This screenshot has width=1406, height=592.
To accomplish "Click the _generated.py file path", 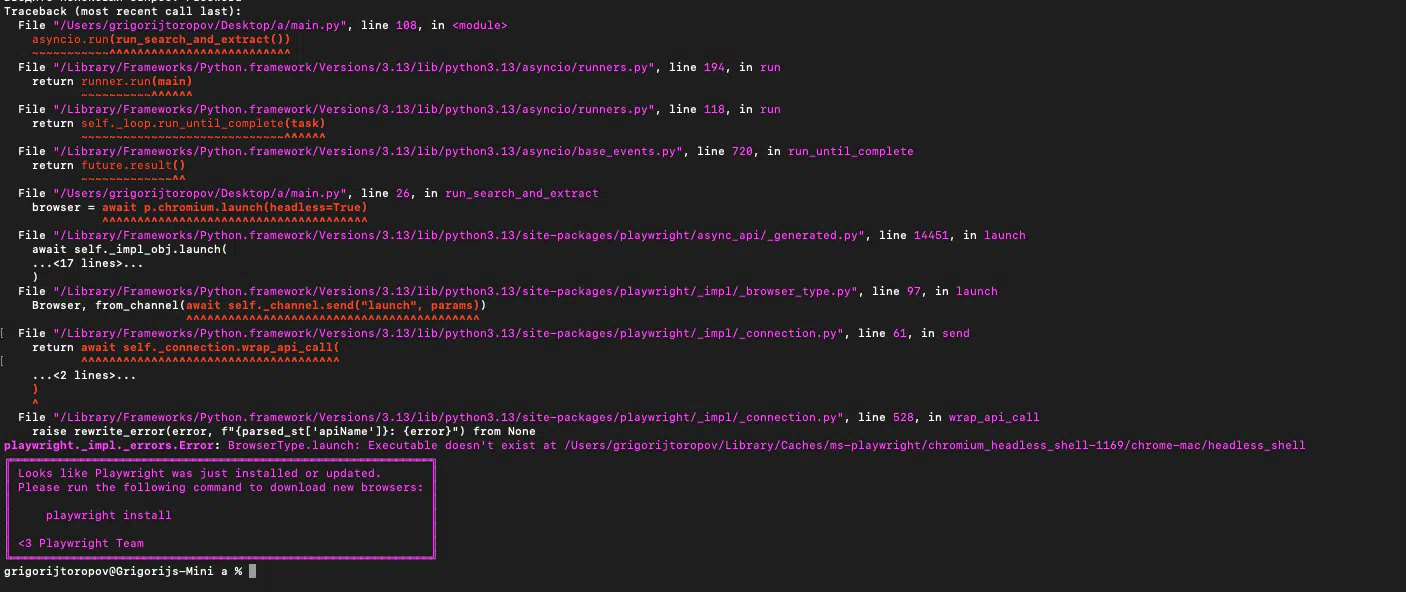I will [459, 235].
